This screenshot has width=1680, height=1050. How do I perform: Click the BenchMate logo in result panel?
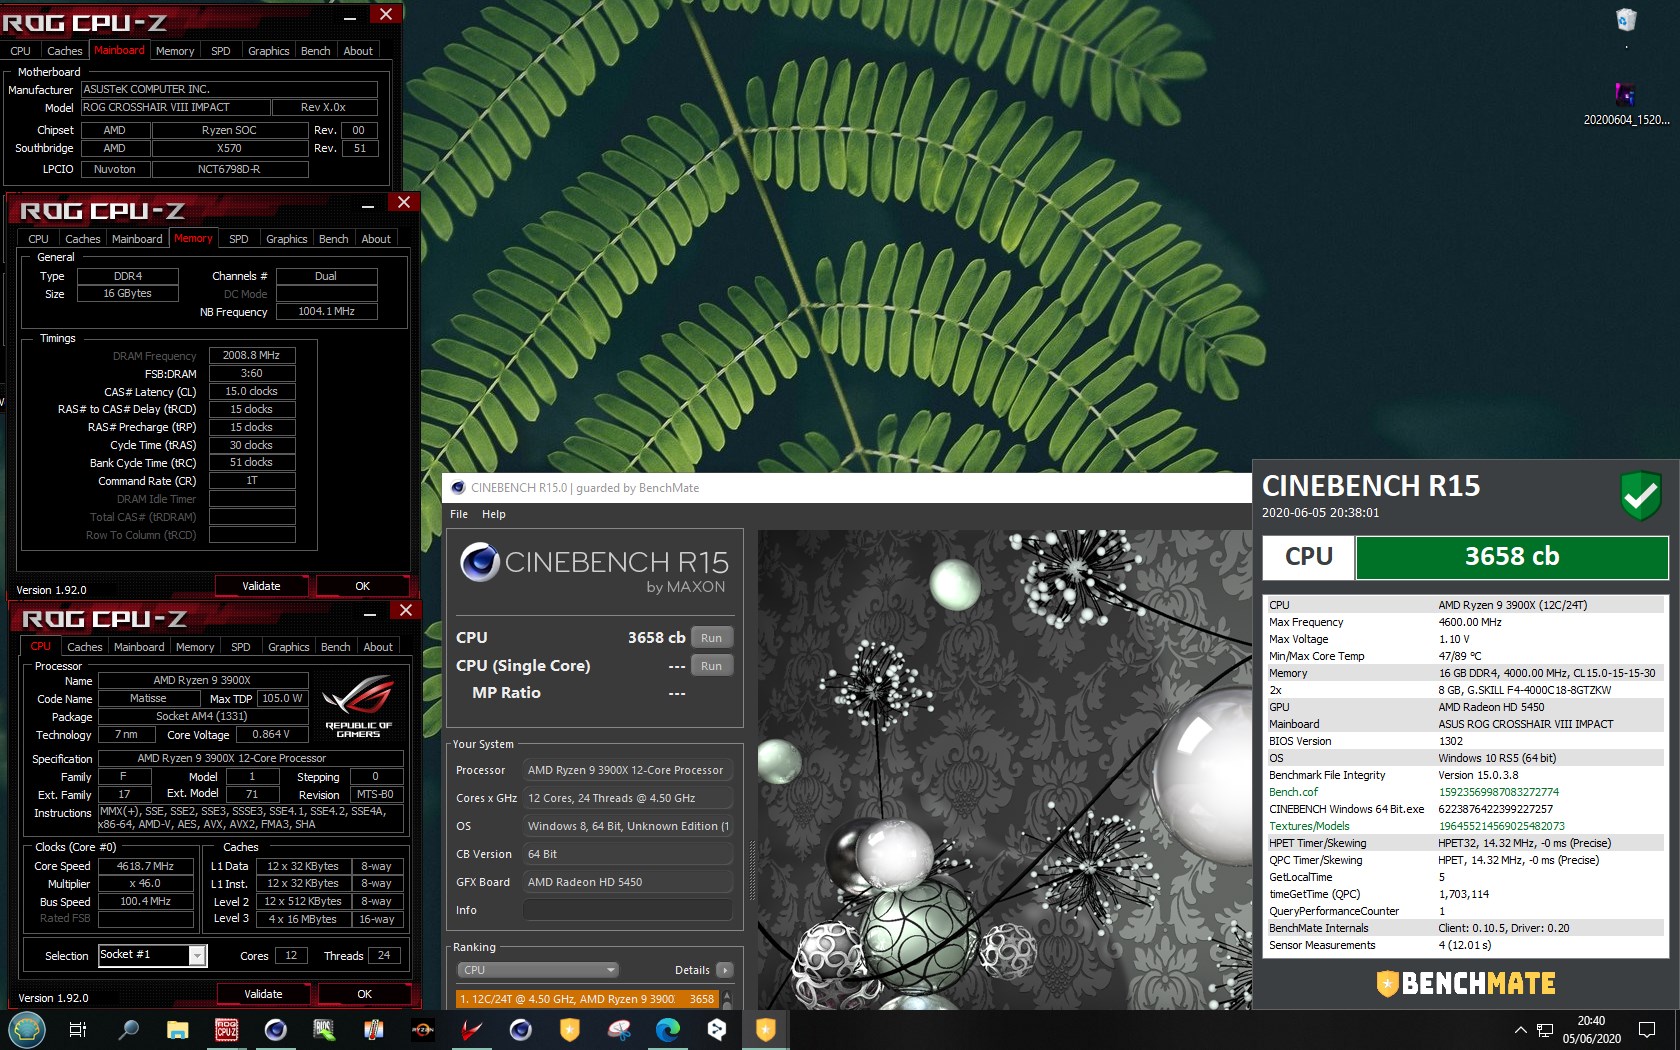(x=1466, y=984)
